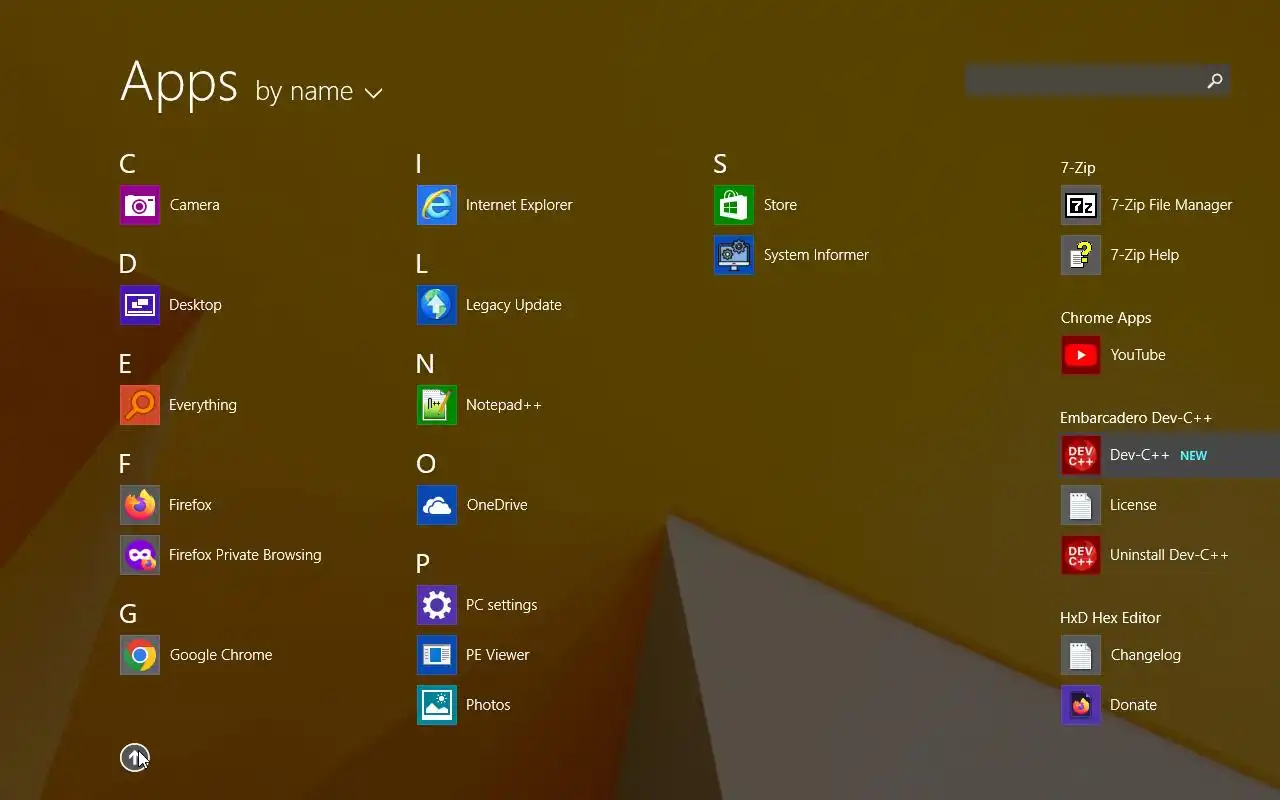Open PC settings gear icon
This screenshot has height=800, width=1280.
pos(437,605)
